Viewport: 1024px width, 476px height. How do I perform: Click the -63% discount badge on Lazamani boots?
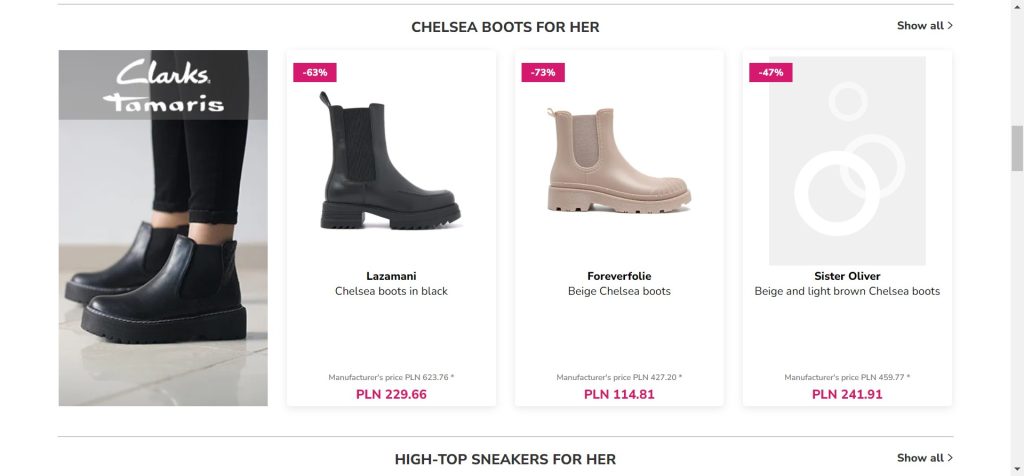point(315,72)
